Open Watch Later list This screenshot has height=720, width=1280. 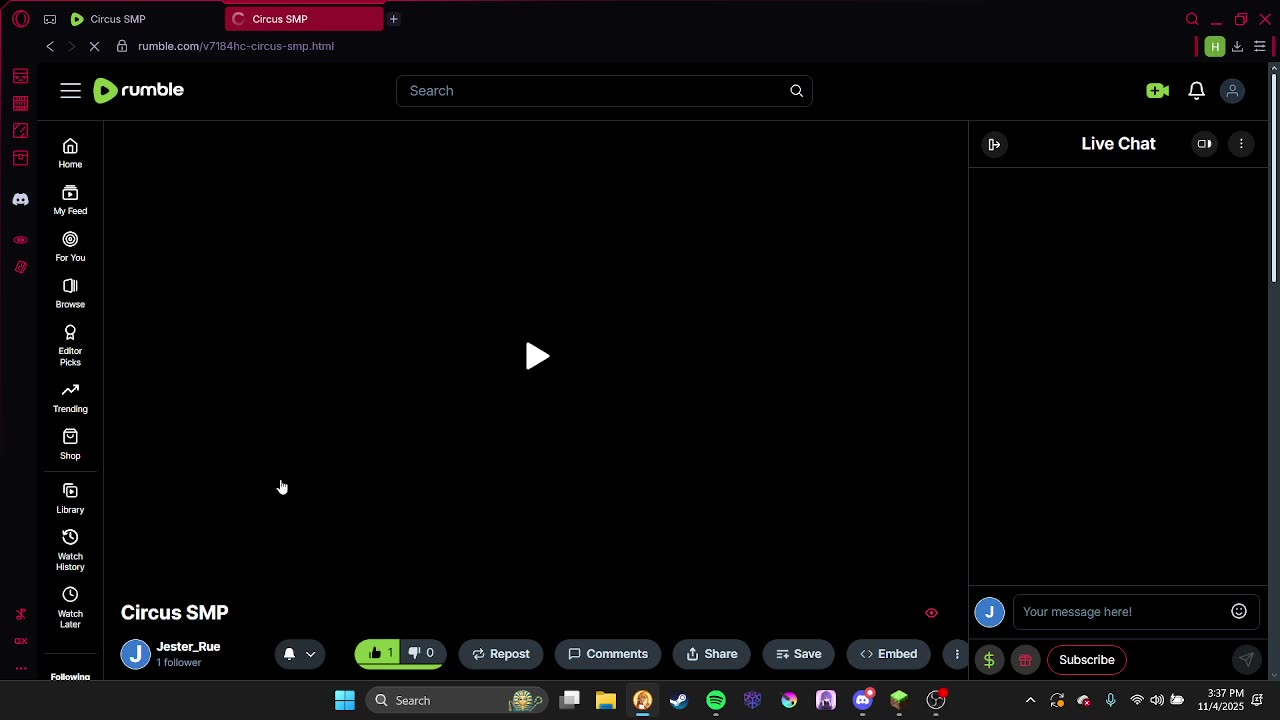coord(70,607)
